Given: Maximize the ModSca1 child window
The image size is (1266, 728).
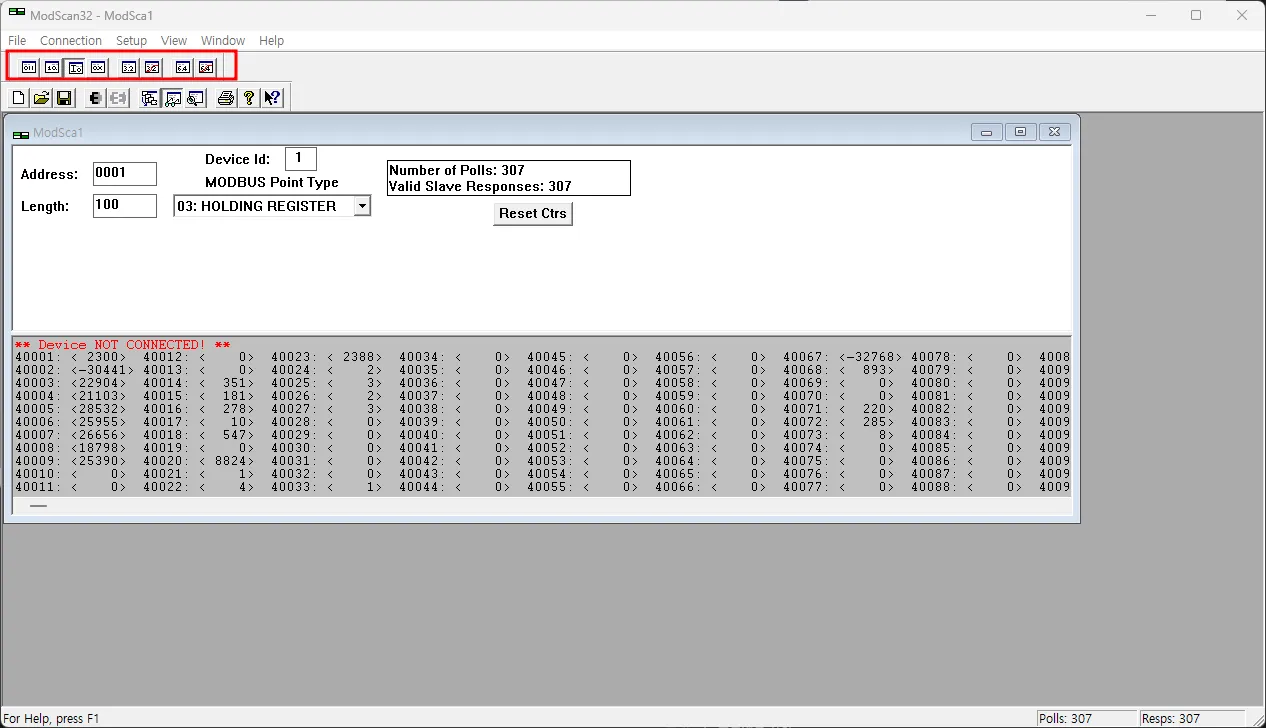Looking at the screenshot, I should click(x=1020, y=132).
